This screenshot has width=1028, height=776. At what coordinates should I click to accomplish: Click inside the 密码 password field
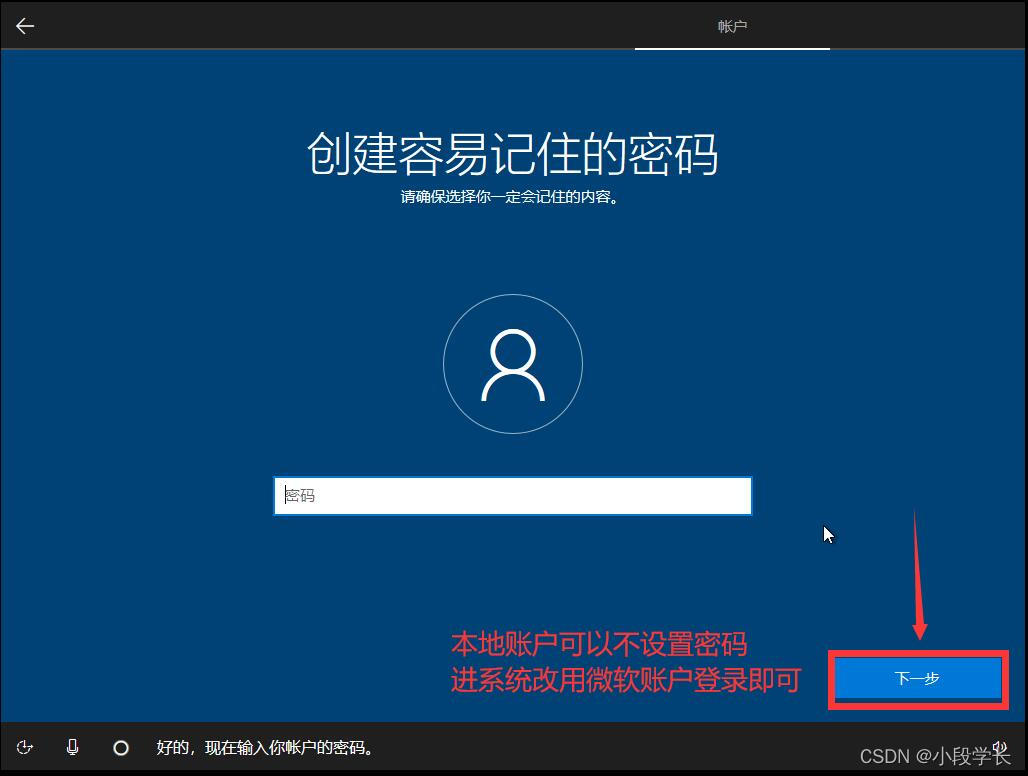(x=512, y=495)
